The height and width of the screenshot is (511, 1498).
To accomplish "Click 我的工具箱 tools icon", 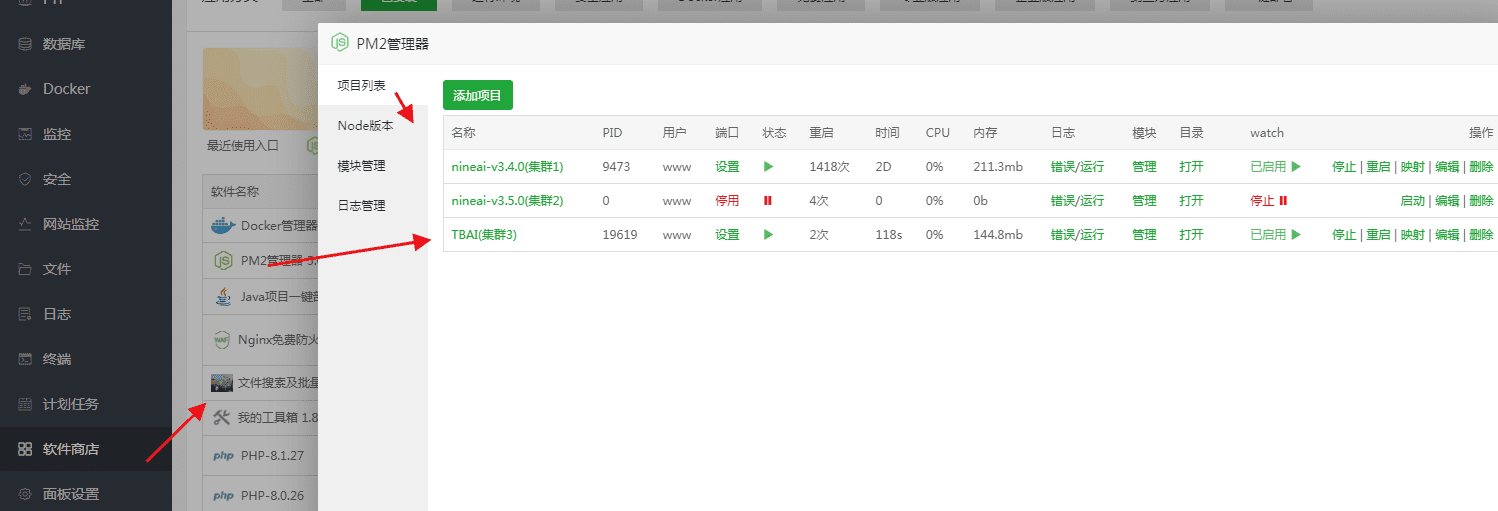I will tap(222, 417).
